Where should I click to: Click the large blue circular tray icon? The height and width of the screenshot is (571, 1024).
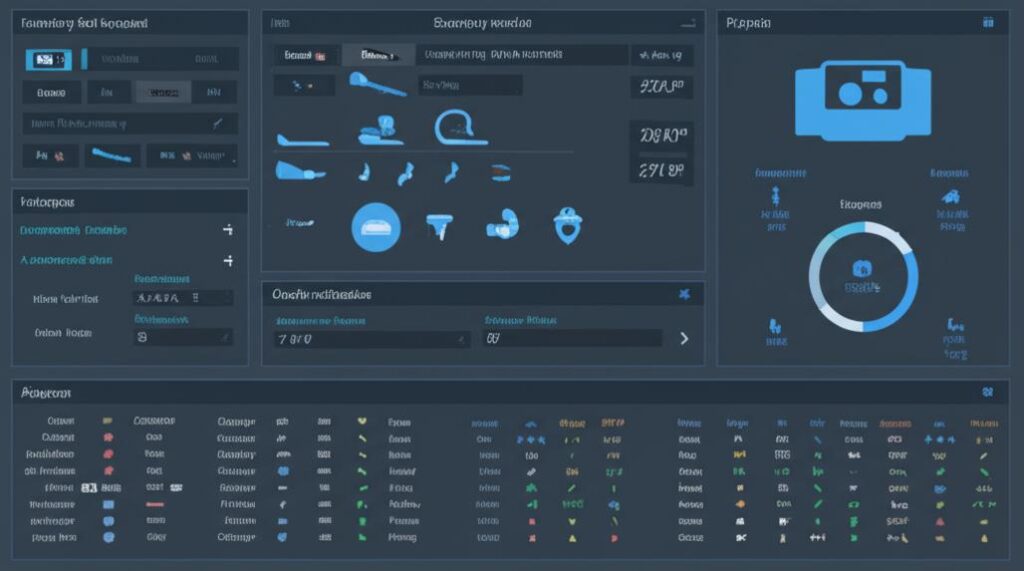376,226
